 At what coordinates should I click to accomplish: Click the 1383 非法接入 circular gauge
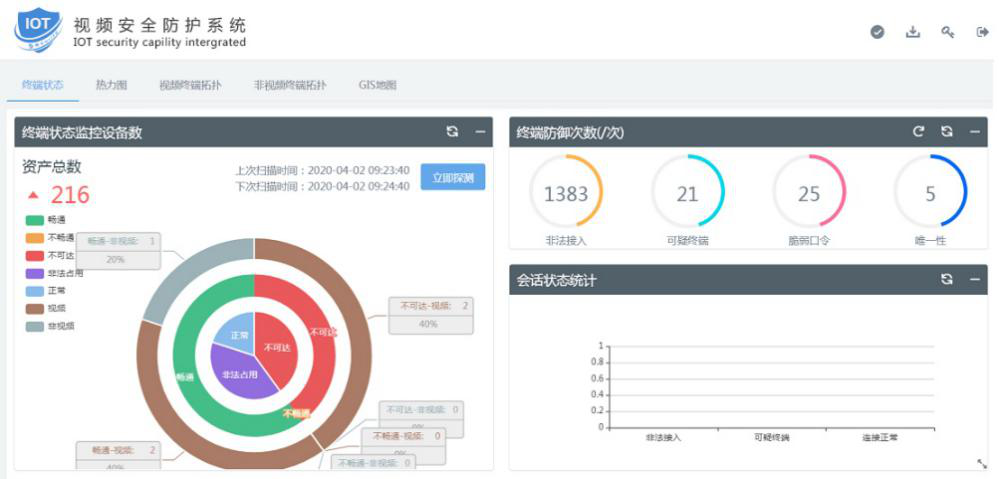click(566, 194)
